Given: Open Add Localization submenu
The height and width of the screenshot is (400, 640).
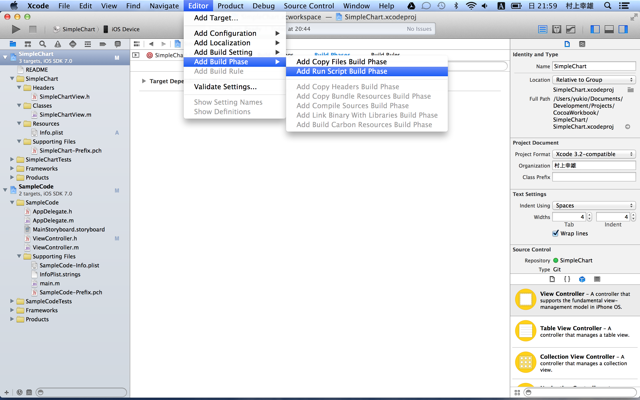Looking at the screenshot, I should 235,42.
